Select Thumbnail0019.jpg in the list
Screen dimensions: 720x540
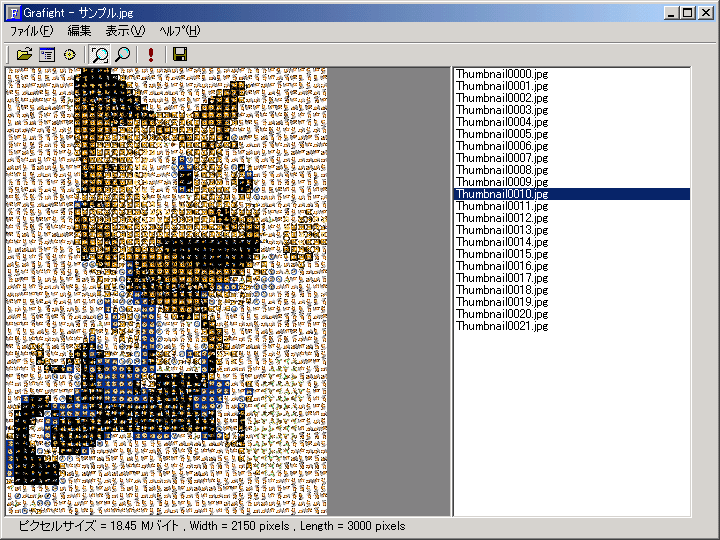point(572,302)
